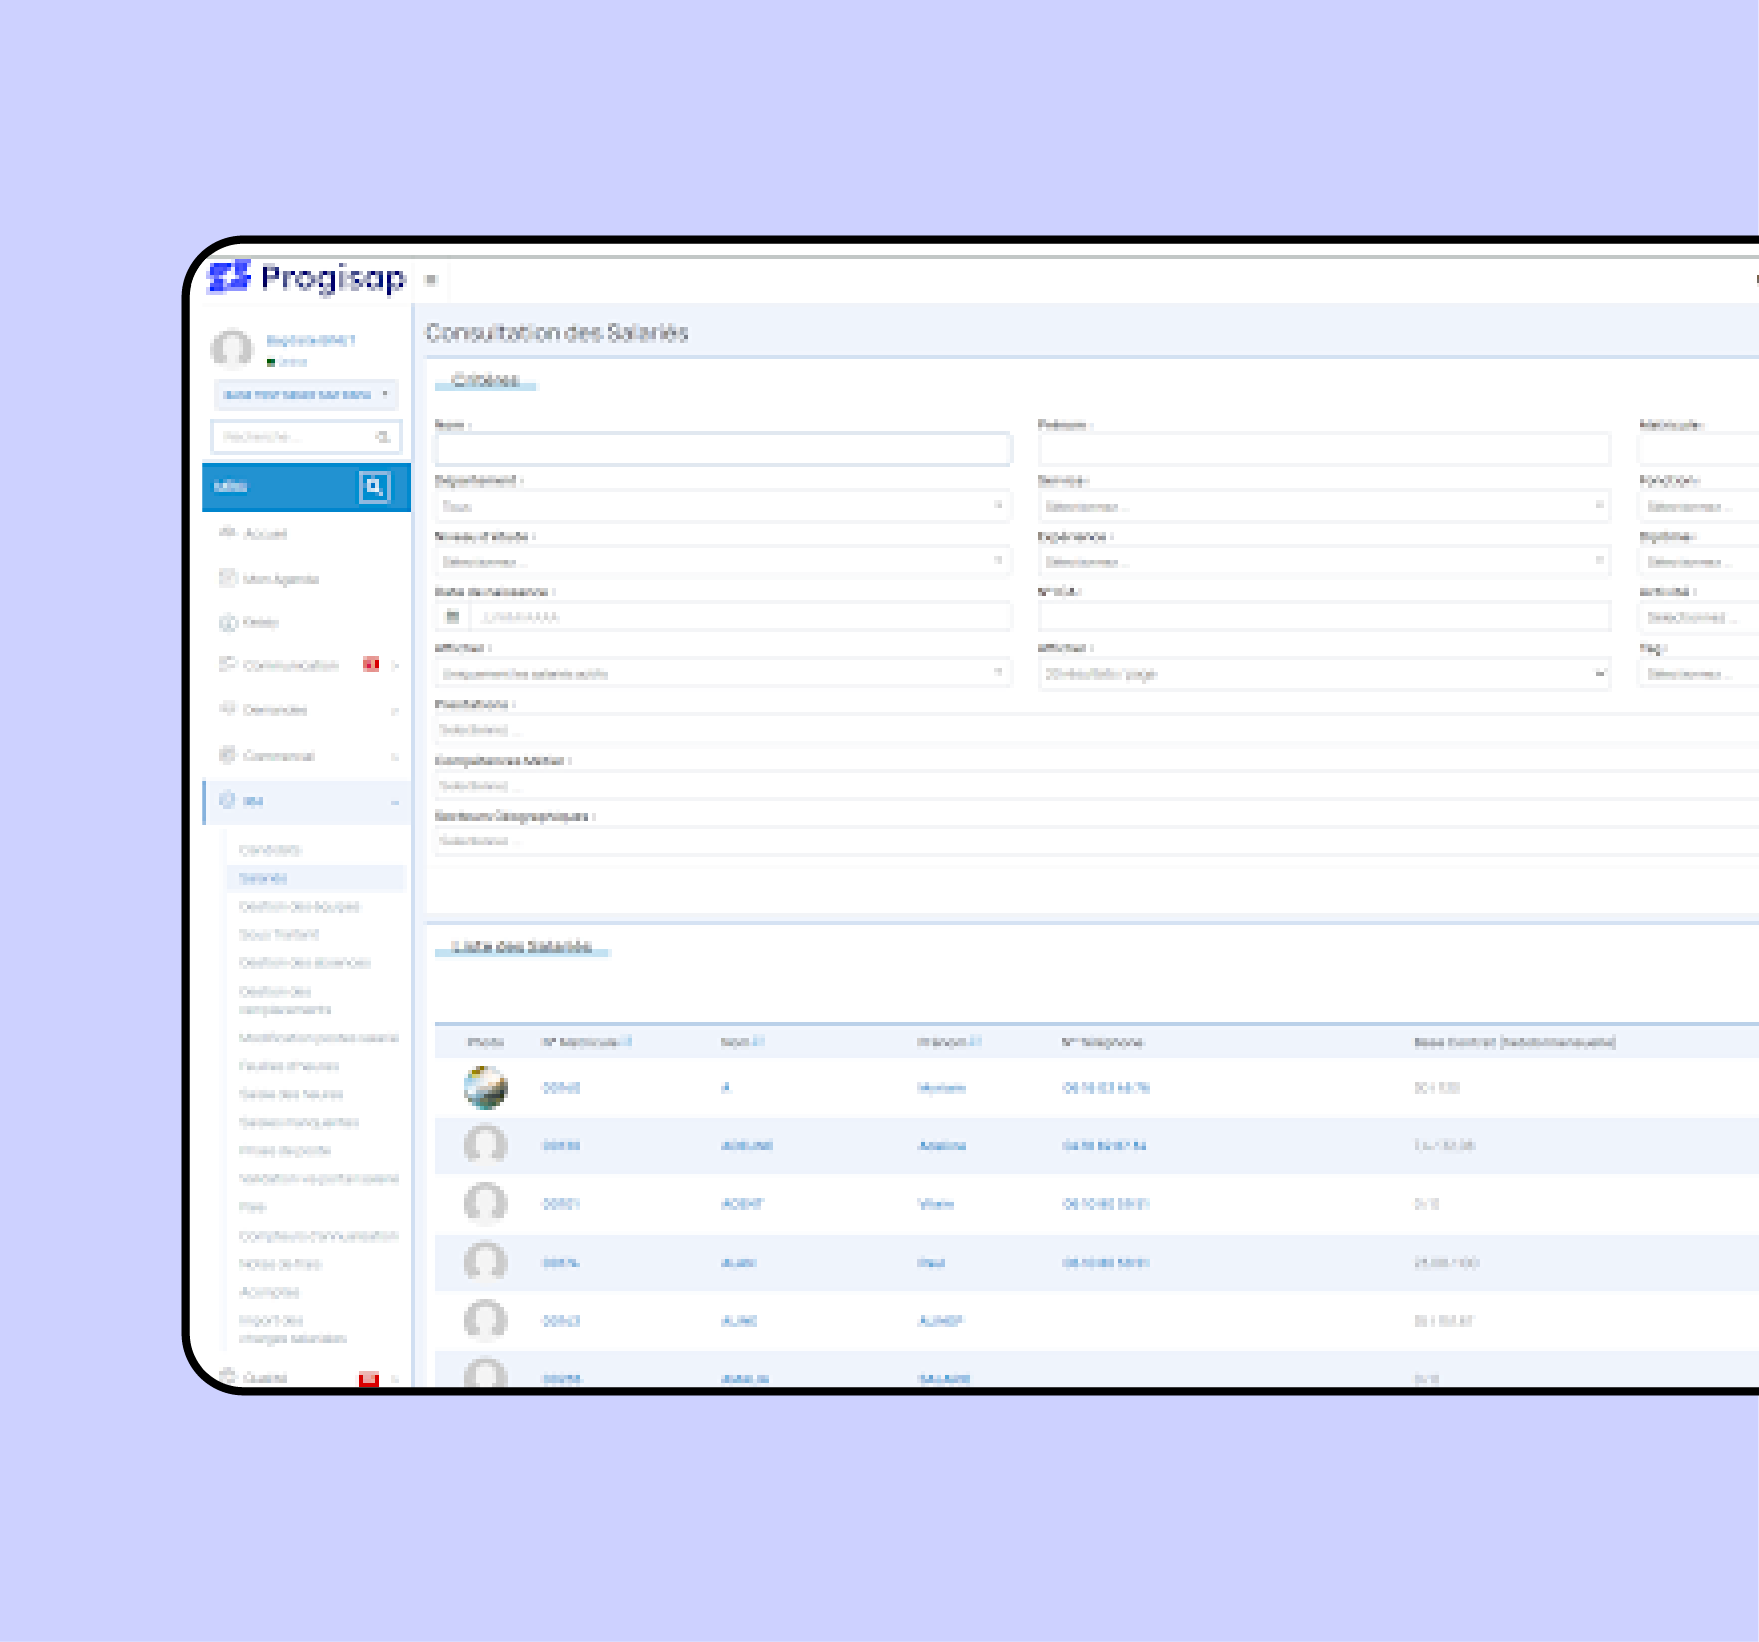Viewport: 1759px width, 1642px height.
Task: Open Candidats in the RH submenu
Action: pyautogui.click(x=270, y=850)
